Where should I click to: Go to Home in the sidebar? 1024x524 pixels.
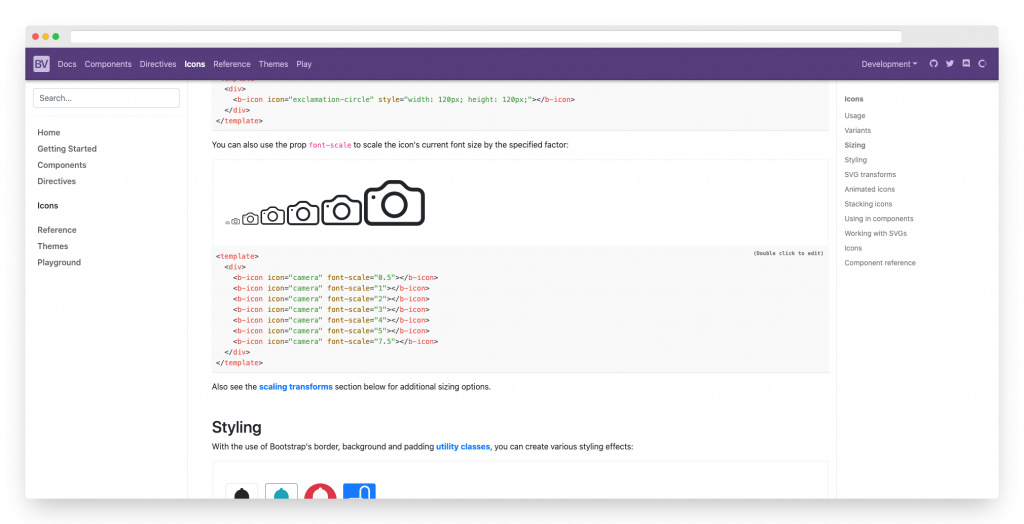point(49,133)
